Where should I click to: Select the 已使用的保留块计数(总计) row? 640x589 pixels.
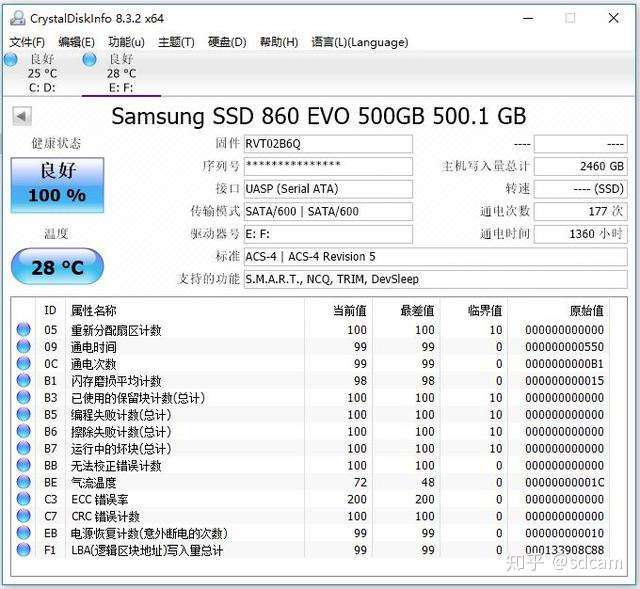pos(310,397)
